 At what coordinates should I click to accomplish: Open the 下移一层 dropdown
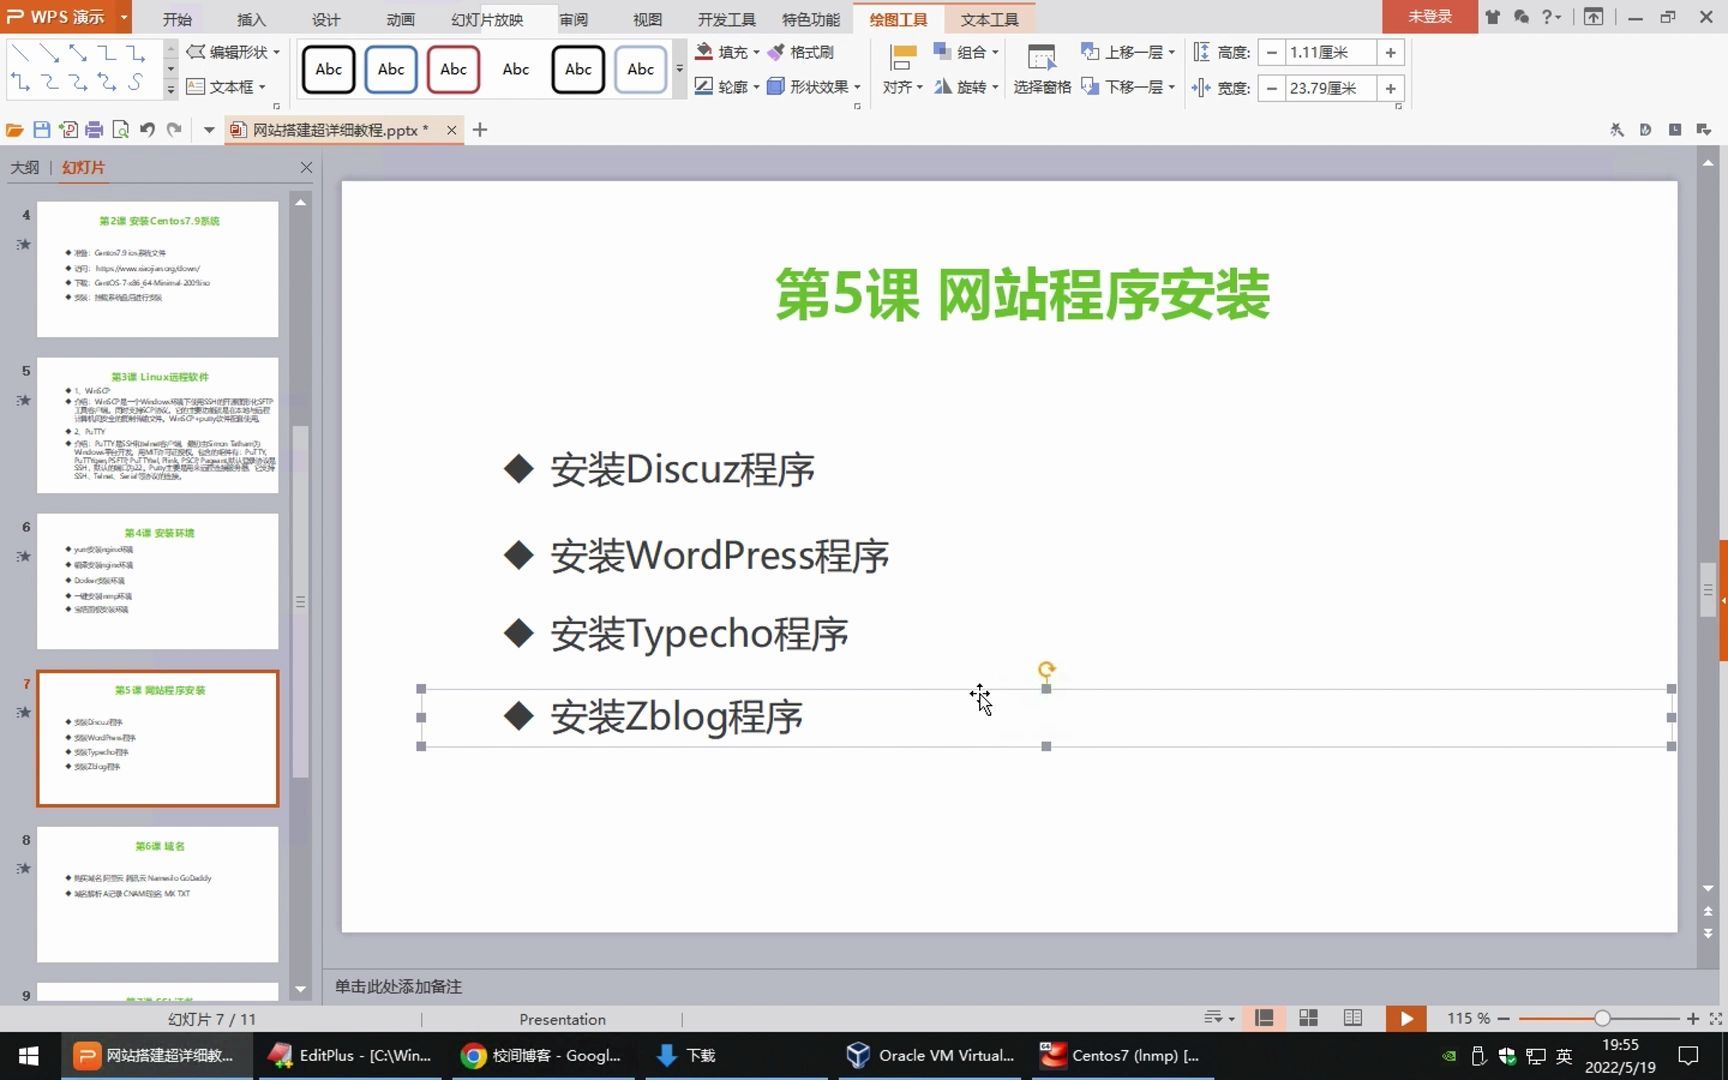[1128, 87]
